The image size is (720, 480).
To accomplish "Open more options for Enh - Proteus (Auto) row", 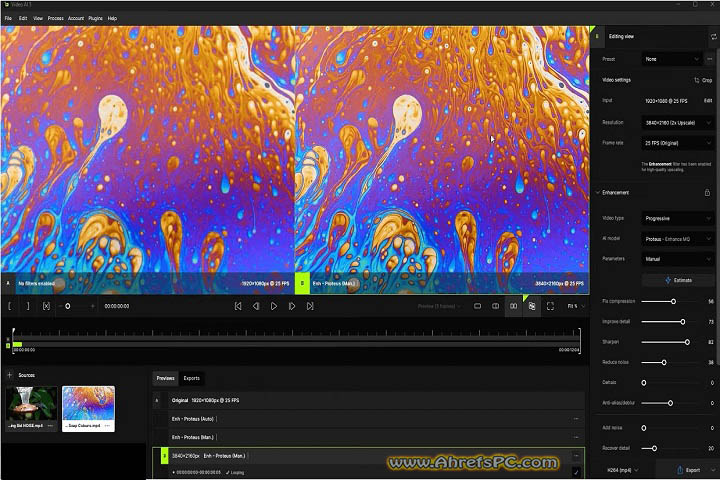I will click(x=576, y=419).
